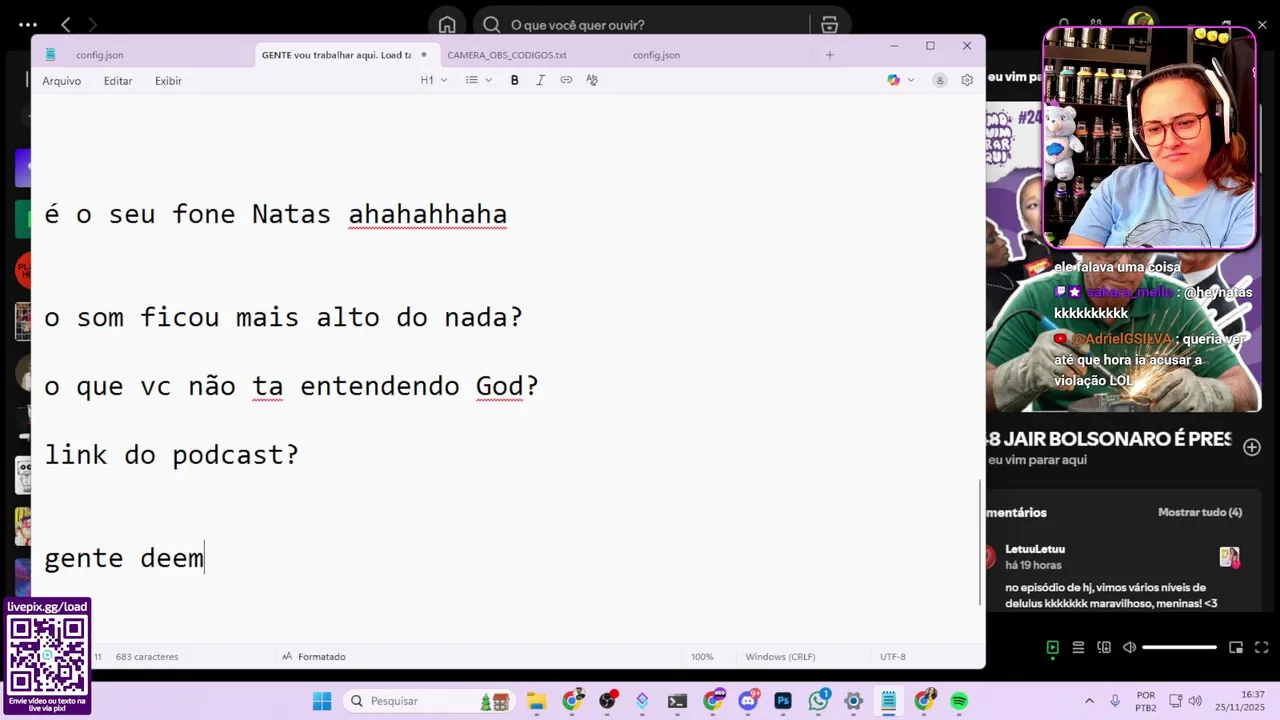Viewport: 1280px width, 720px height.
Task: Open the Editar menu
Action: pos(118,81)
